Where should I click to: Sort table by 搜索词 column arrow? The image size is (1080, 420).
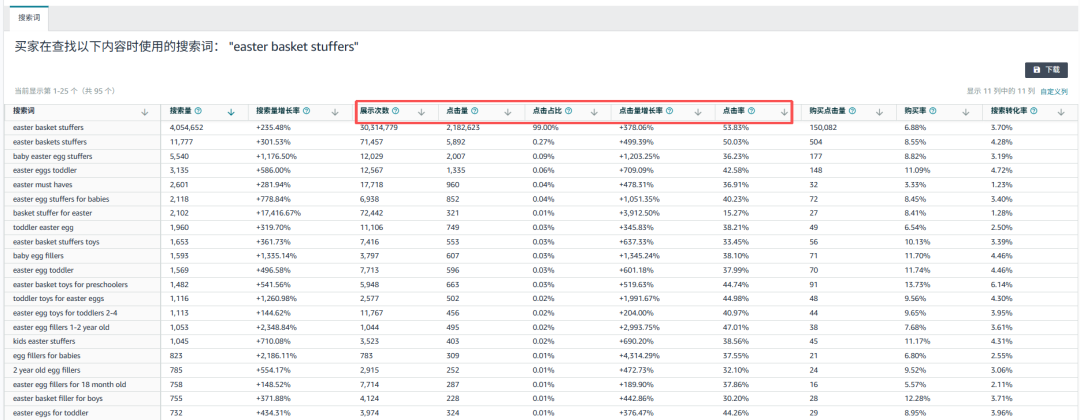tap(145, 112)
